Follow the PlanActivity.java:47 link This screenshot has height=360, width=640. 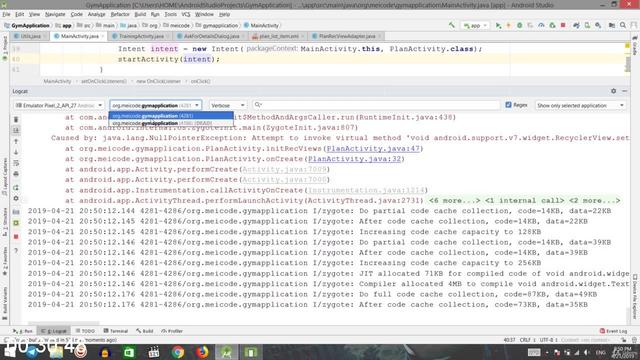tap(373, 149)
